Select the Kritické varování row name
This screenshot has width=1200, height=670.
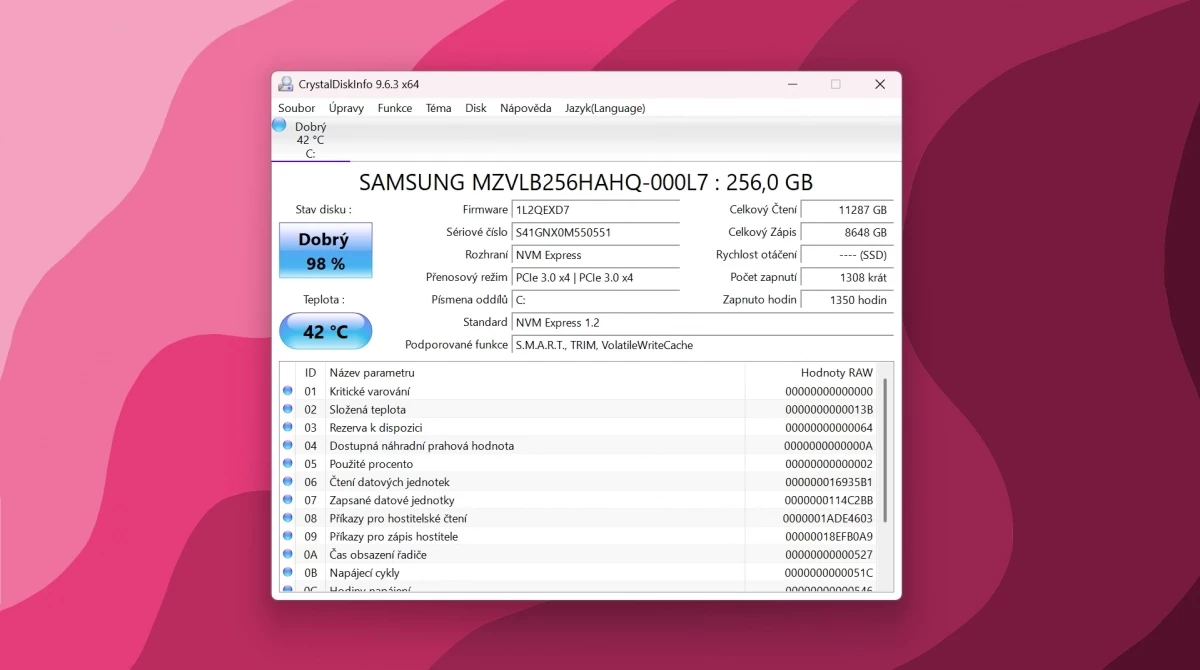coord(369,391)
